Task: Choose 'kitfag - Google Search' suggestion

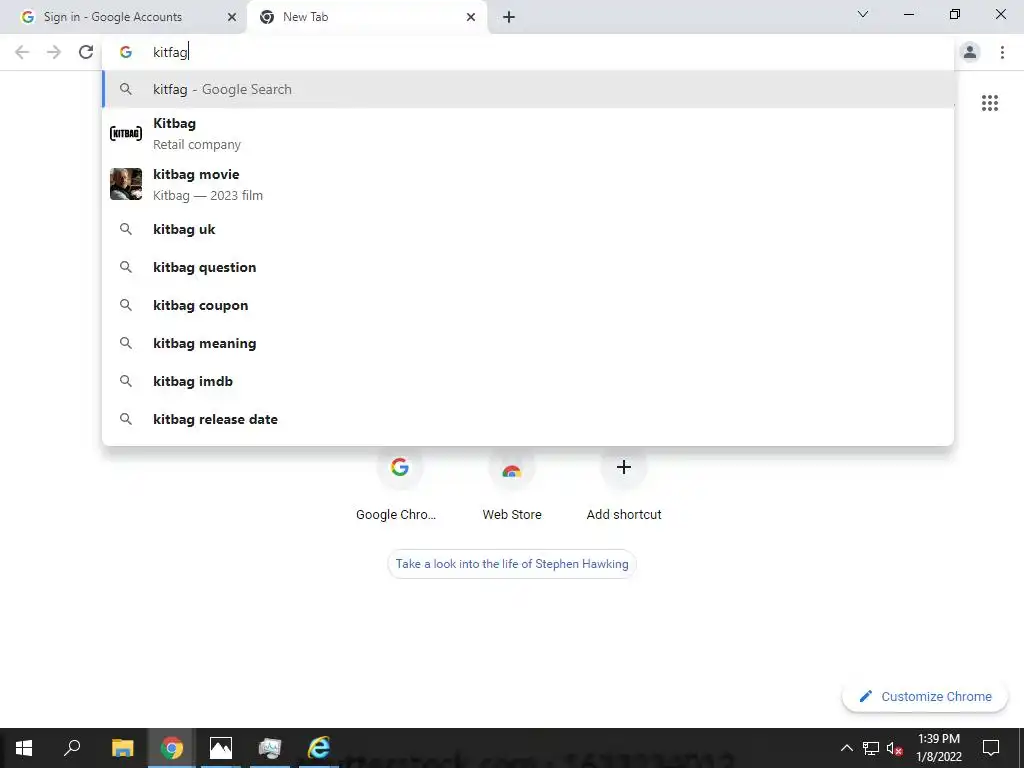Action: (x=528, y=89)
